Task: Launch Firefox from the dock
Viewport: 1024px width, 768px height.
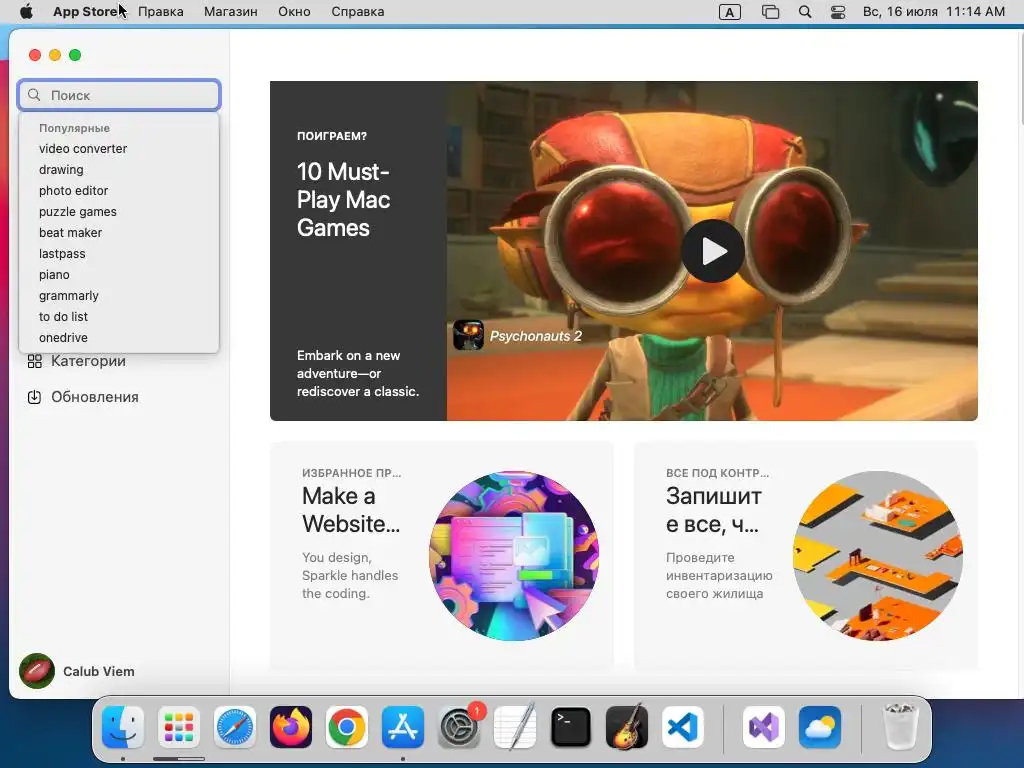Action: pos(291,727)
